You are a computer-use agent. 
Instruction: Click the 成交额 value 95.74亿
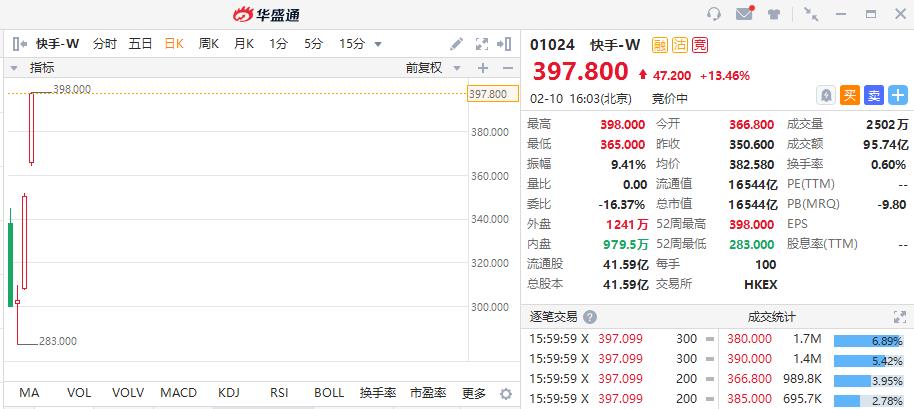tap(885, 144)
